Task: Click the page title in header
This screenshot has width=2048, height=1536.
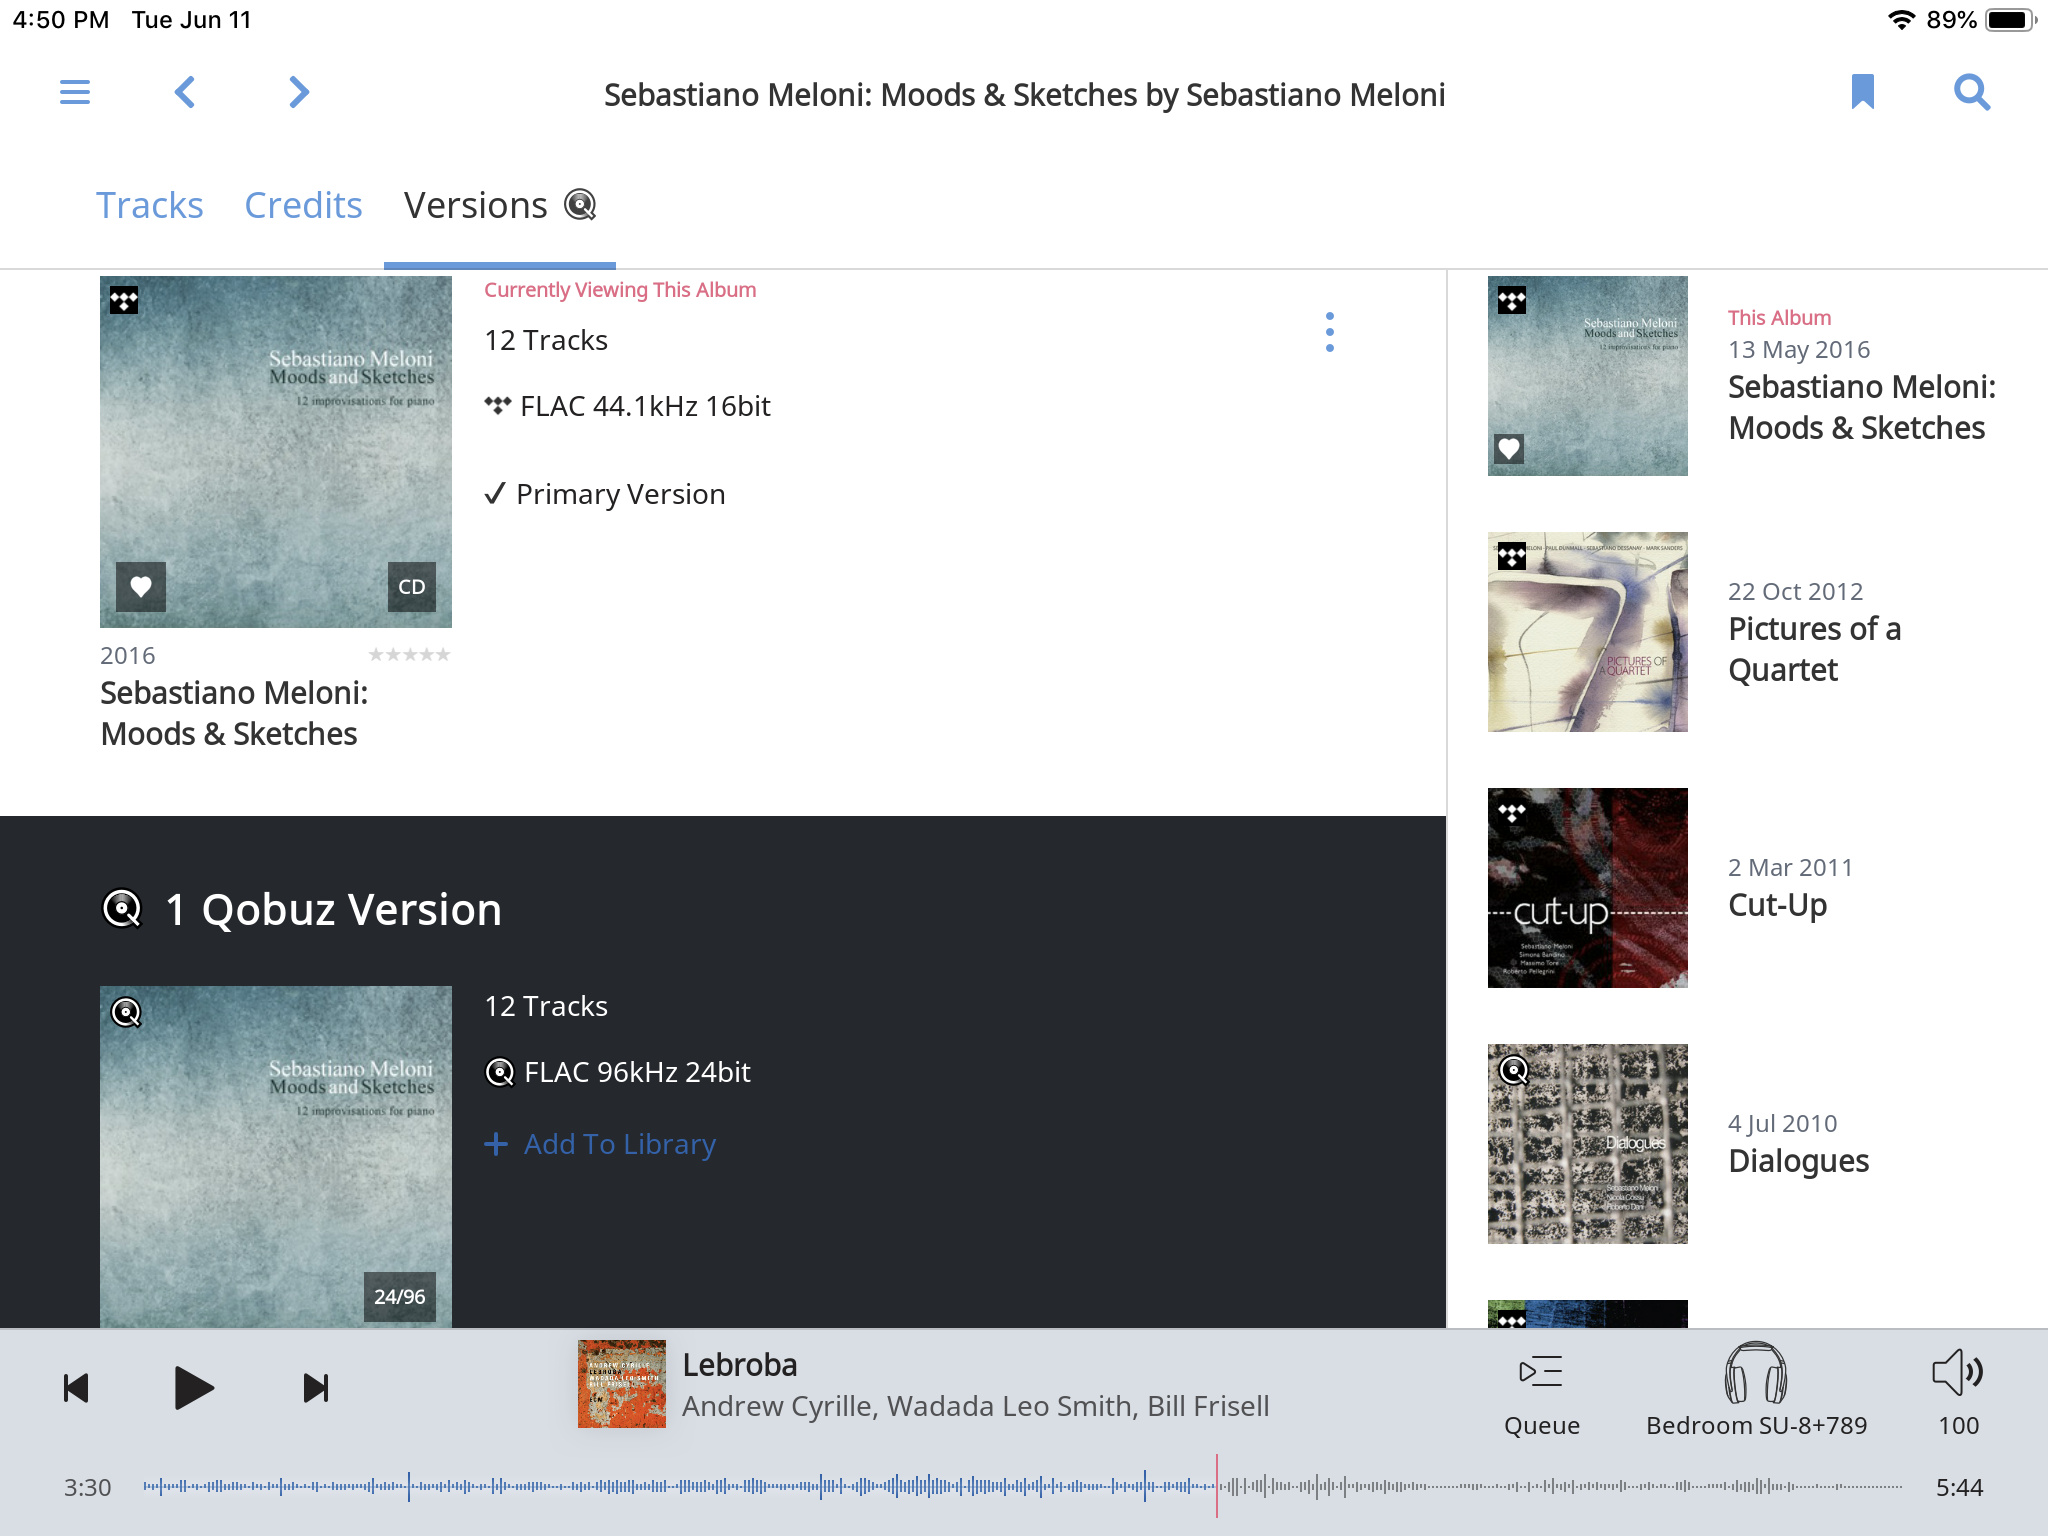Action: 1024,95
